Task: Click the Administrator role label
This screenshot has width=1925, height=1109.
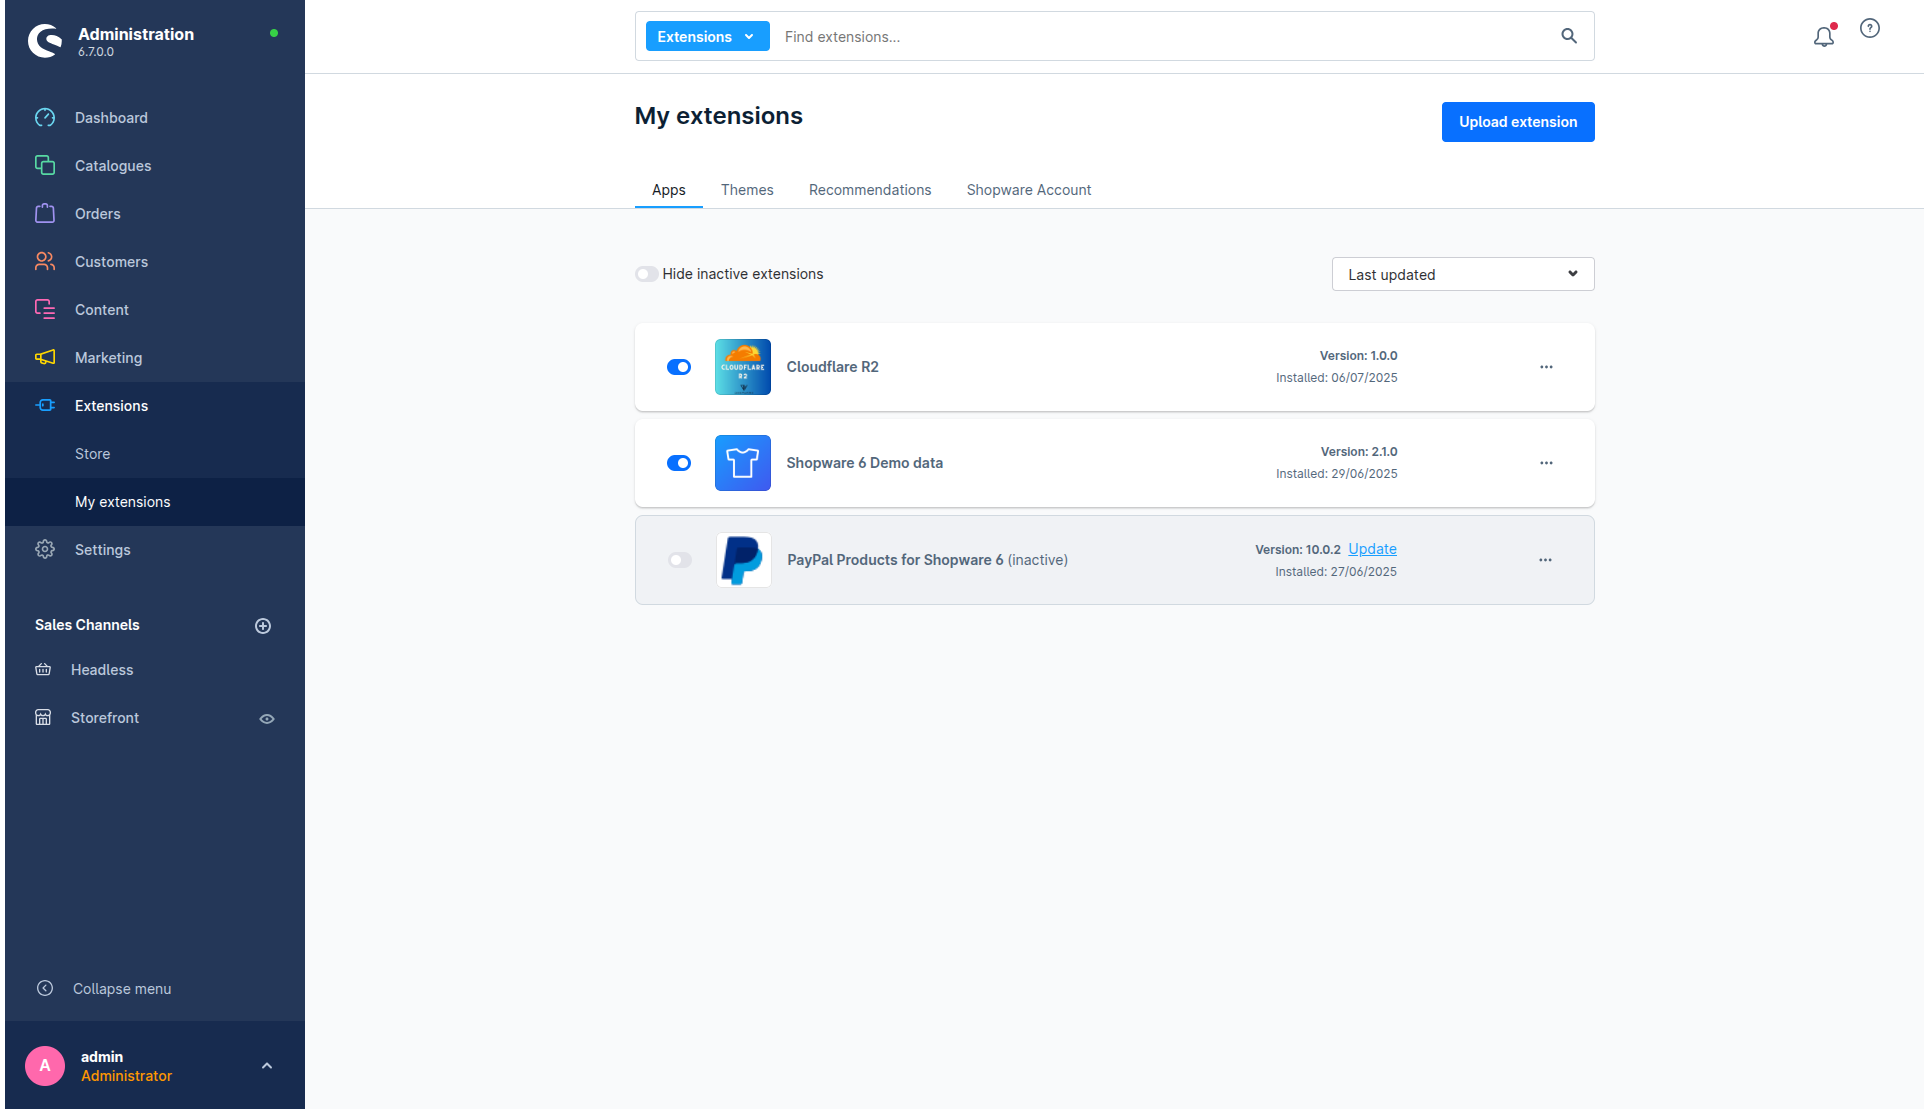Action: [x=126, y=1076]
